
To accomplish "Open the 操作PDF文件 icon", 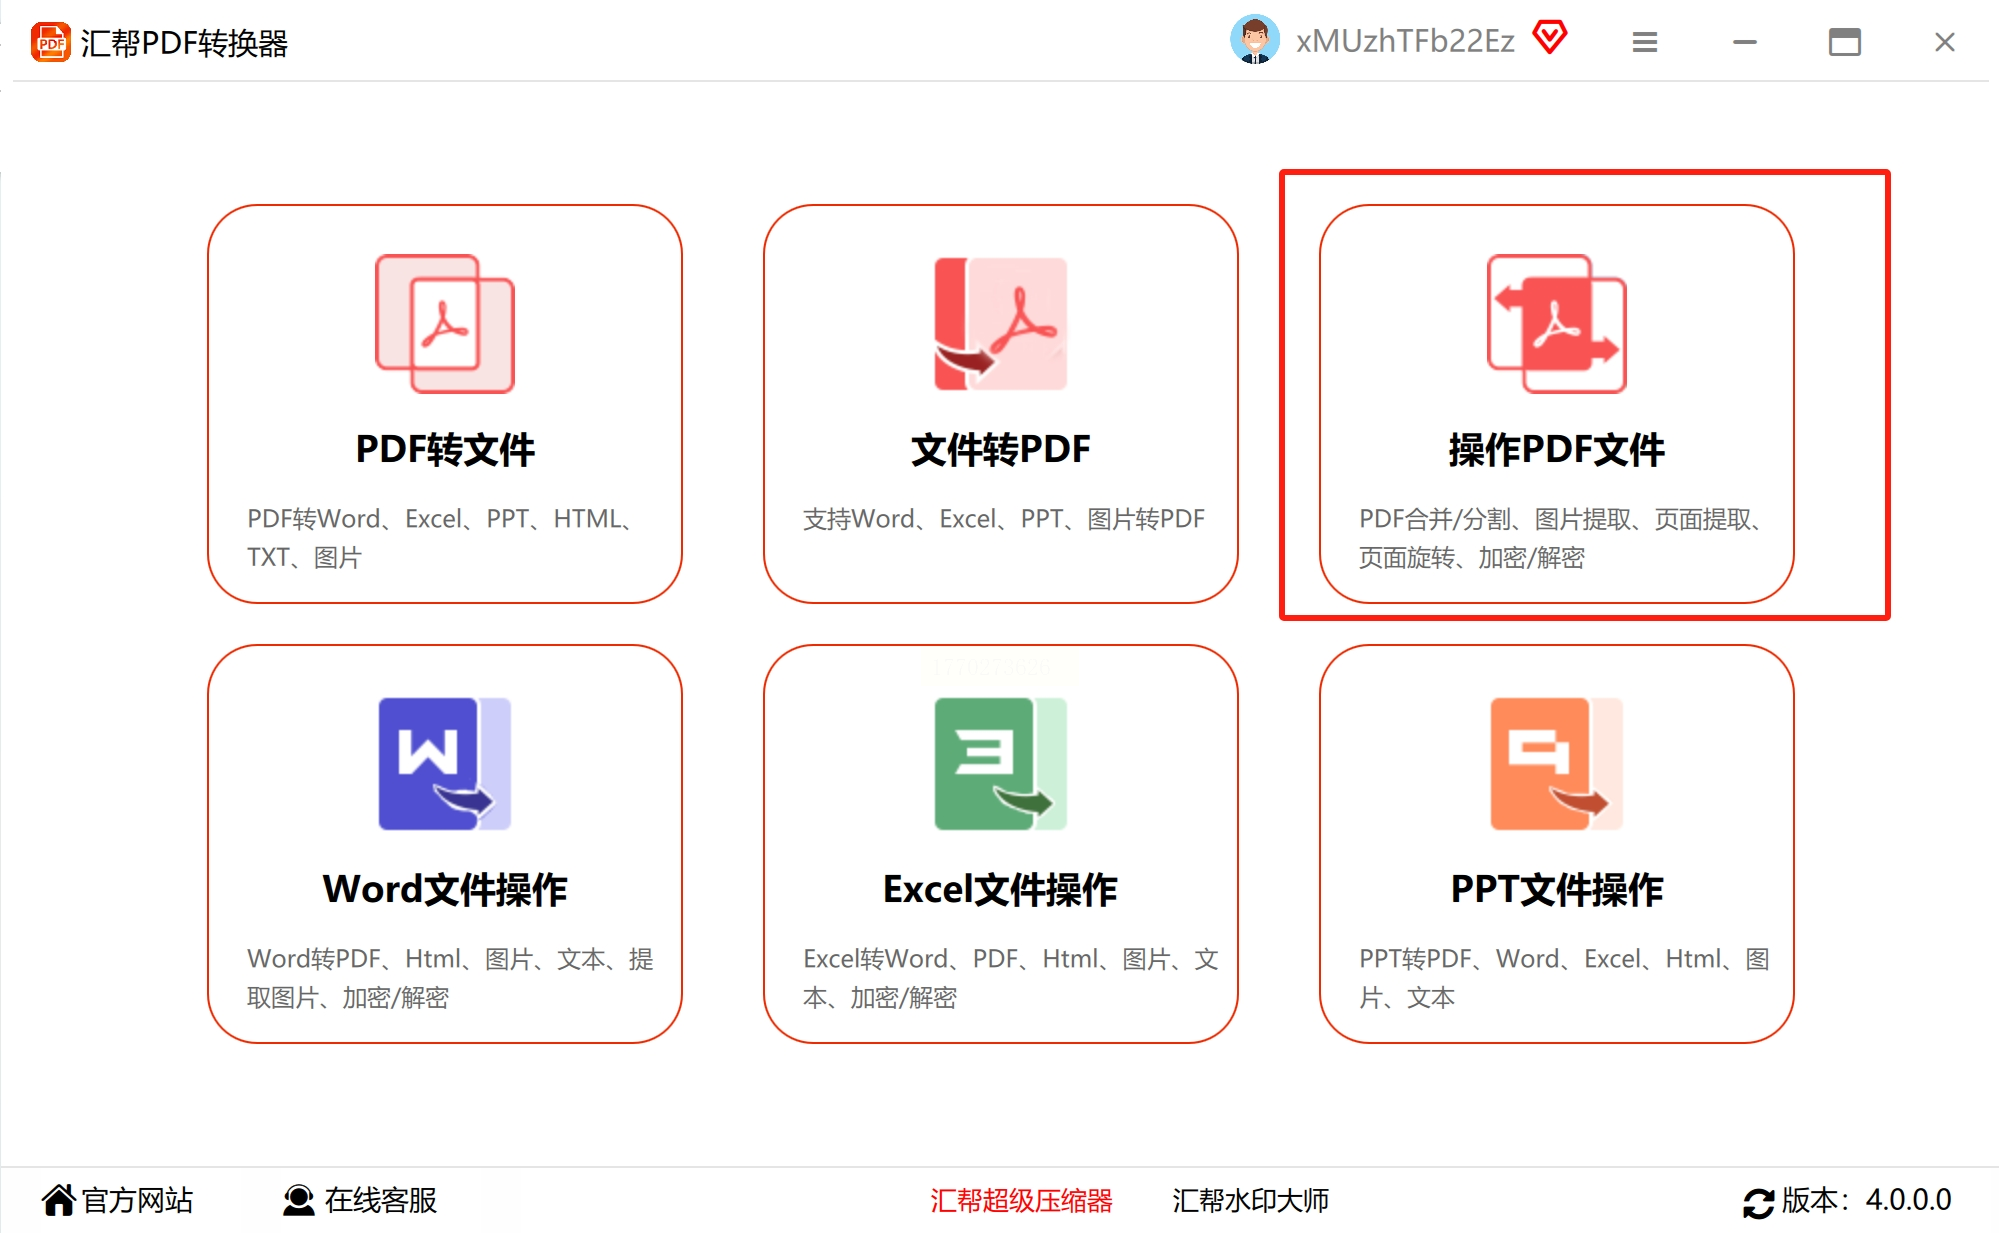I will point(1556,323).
